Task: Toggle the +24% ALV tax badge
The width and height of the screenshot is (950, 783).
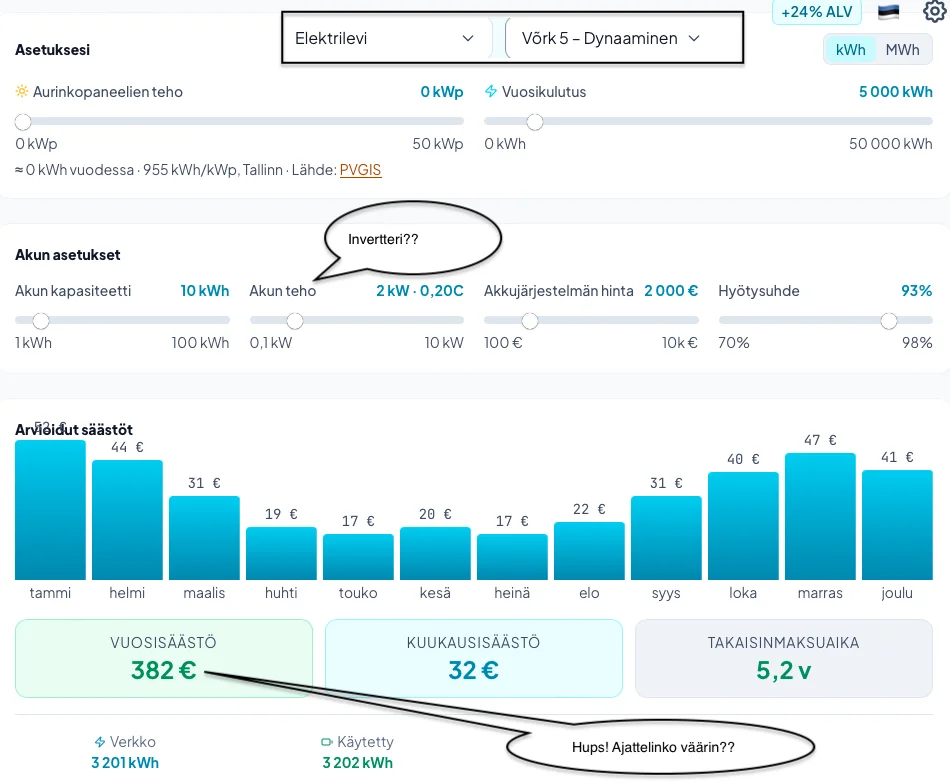Action: click(x=817, y=12)
